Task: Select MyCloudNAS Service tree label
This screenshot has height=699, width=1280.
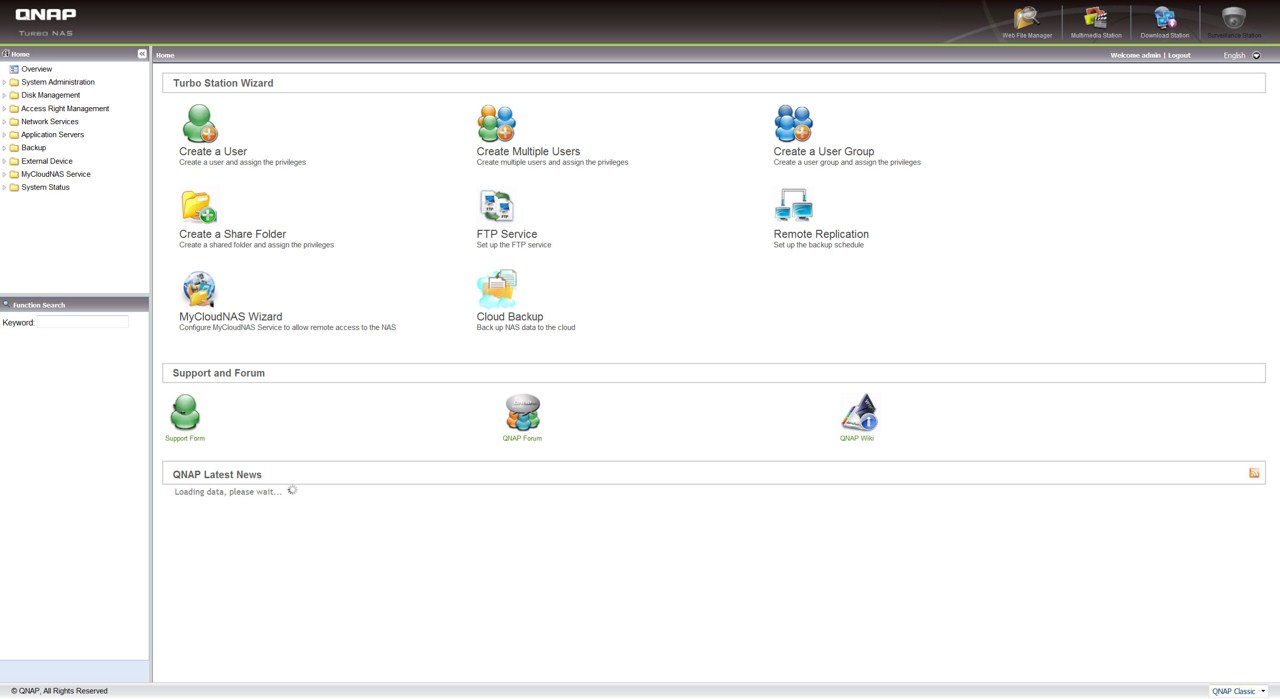Action: [x=56, y=174]
